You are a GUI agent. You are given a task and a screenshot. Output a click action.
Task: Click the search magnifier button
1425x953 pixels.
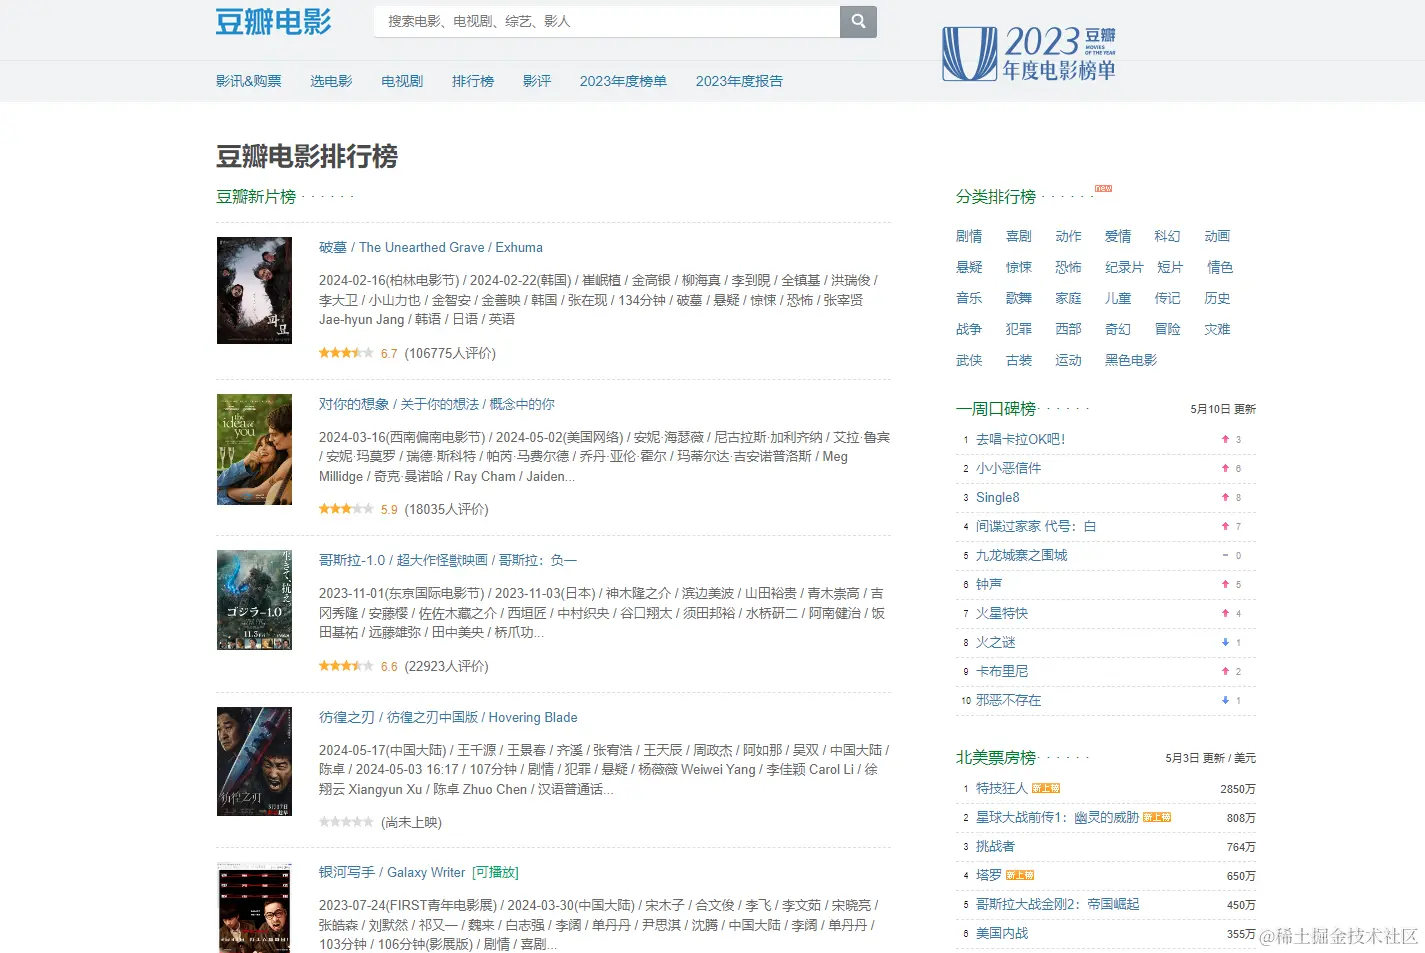pos(858,21)
